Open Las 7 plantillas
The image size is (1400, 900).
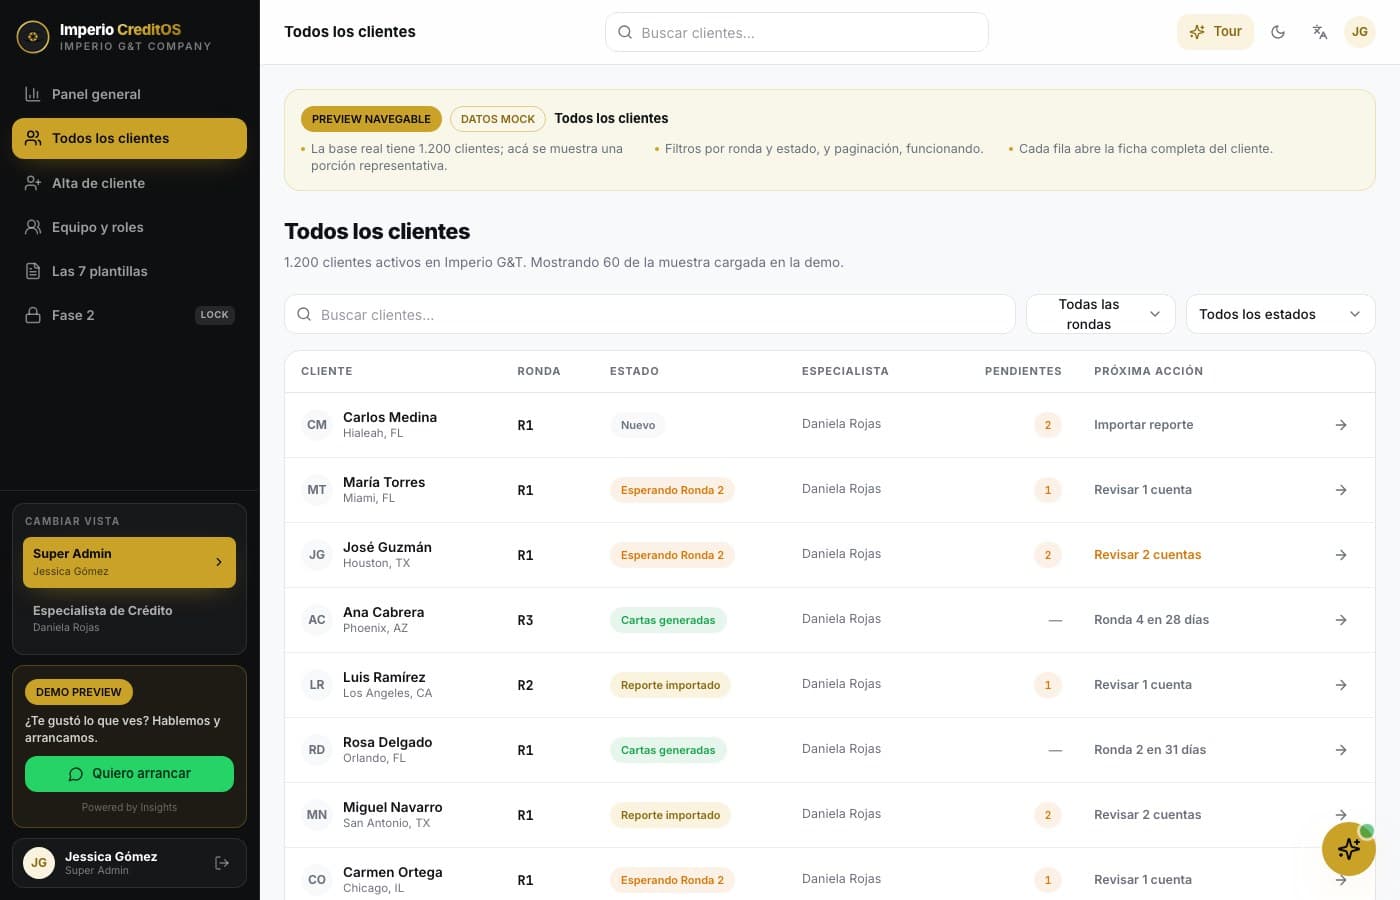[x=129, y=271]
